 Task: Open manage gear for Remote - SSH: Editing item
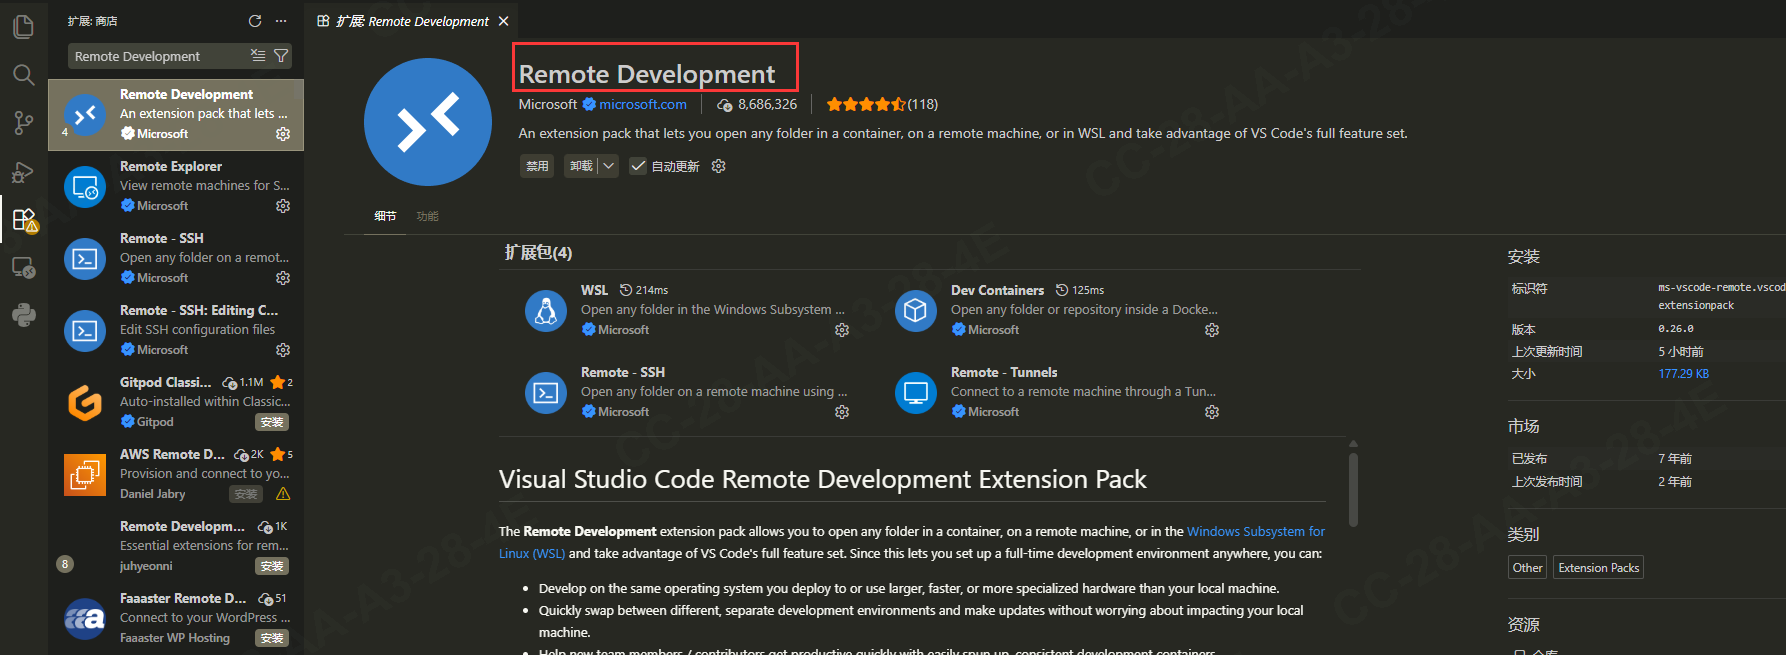(x=283, y=350)
